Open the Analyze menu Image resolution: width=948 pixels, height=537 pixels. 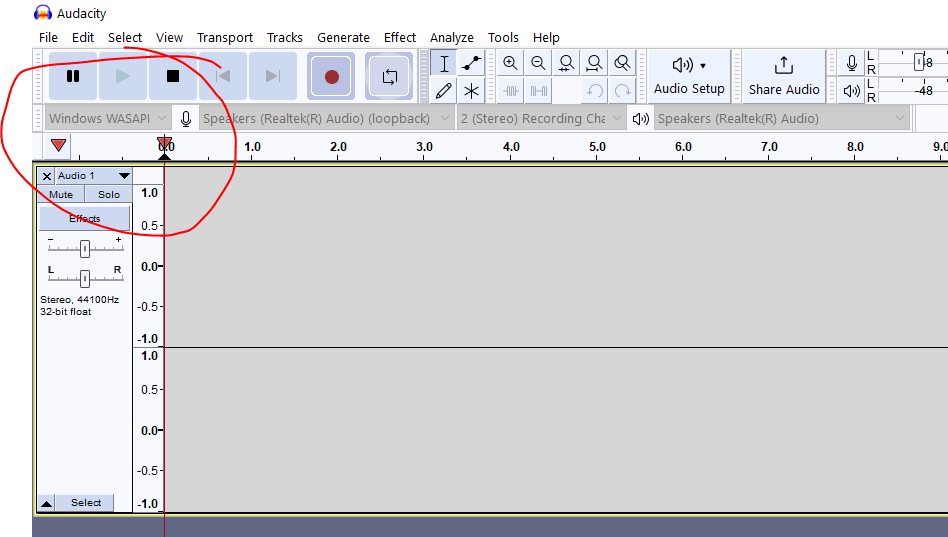(x=452, y=37)
